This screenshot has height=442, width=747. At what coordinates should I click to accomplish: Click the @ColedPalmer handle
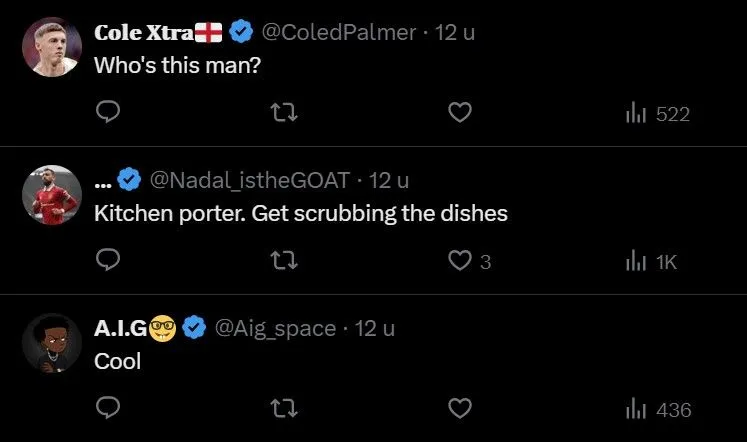pos(338,32)
